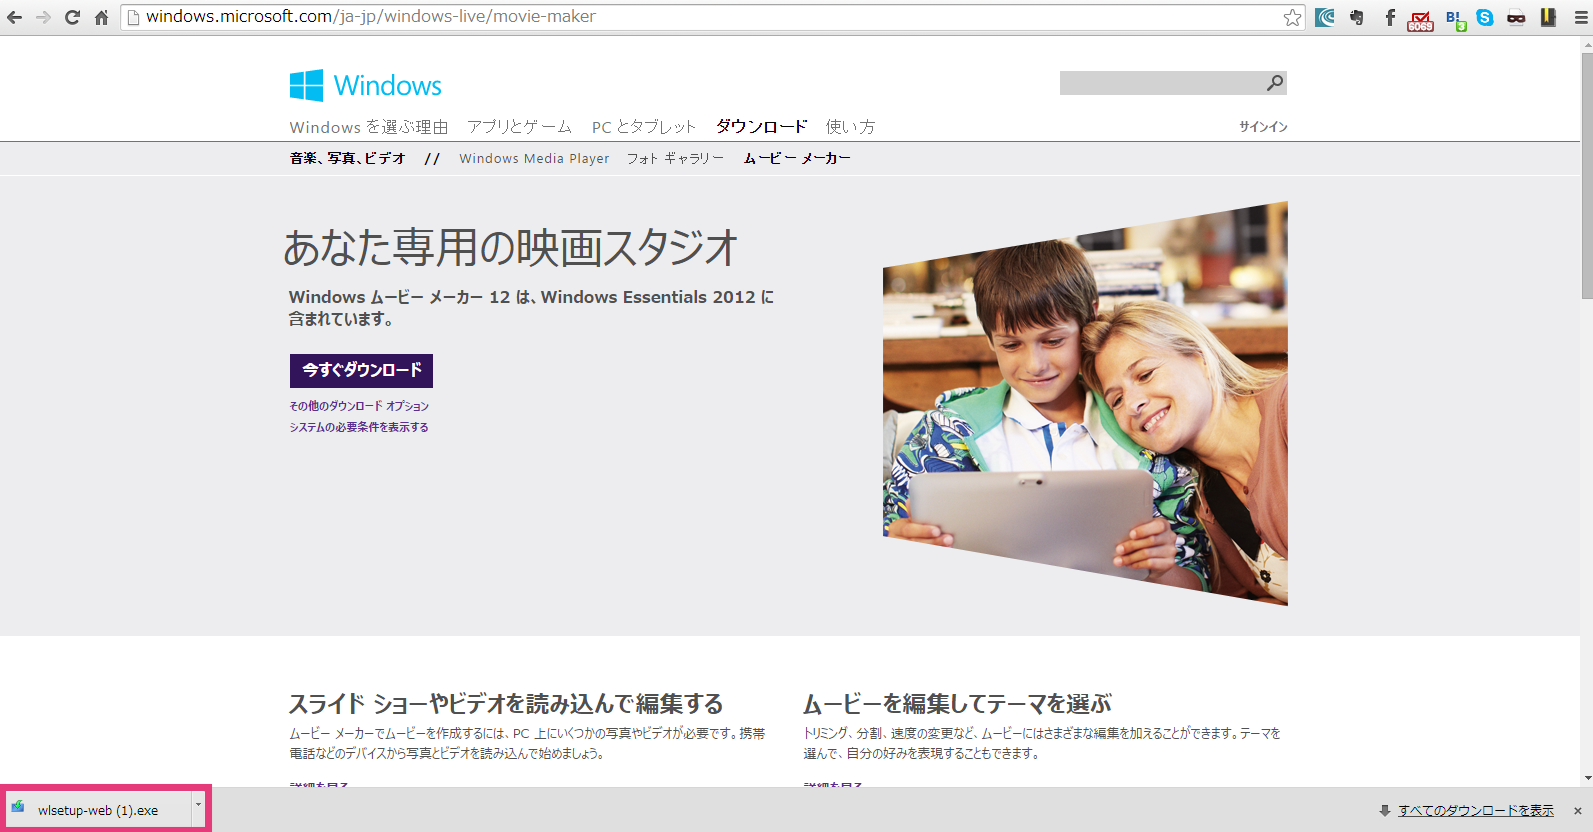
Task: Click the 今すぐダウンロード button
Action: 361,371
